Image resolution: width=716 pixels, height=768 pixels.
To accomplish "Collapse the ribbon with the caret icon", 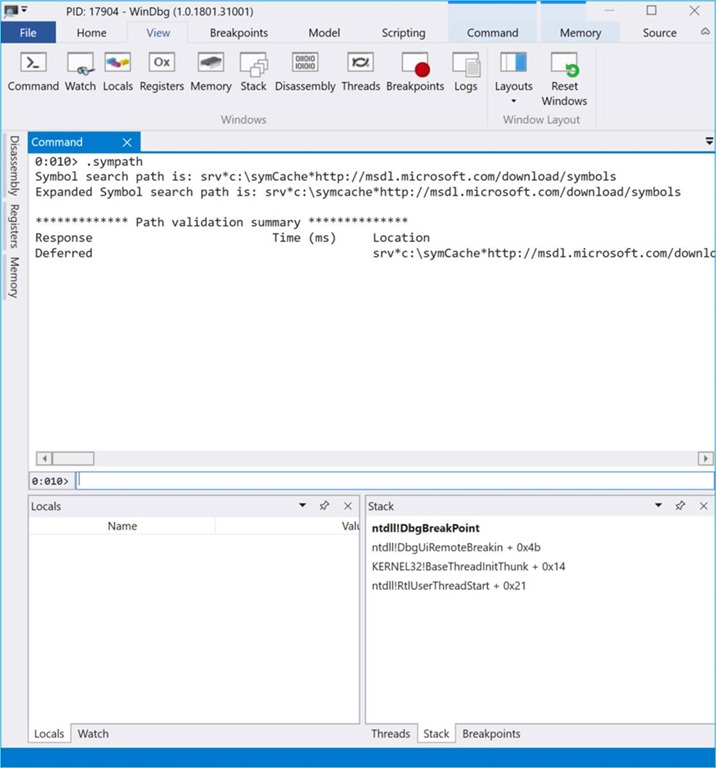I will [705, 32].
